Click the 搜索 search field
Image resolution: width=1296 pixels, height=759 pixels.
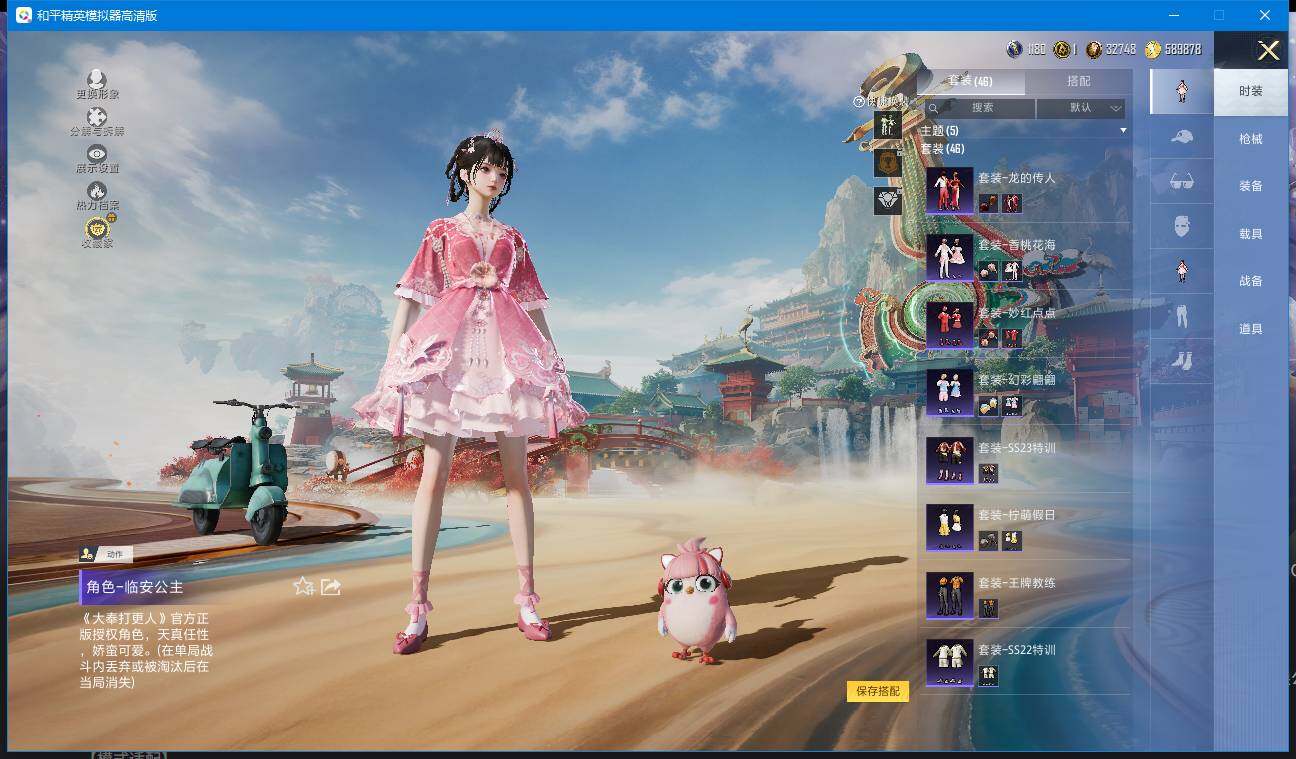(x=982, y=108)
